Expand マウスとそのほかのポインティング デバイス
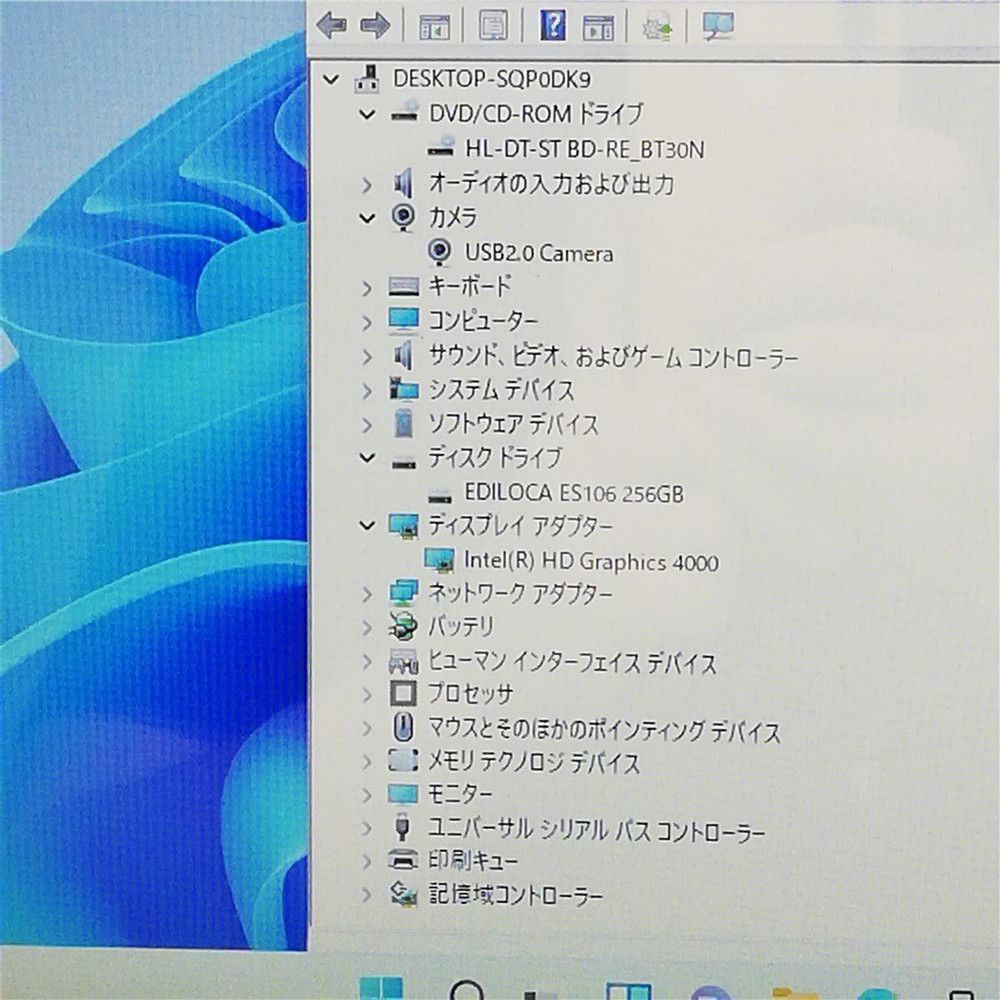Viewport: 1000px width, 1000px height. point(367,728)
